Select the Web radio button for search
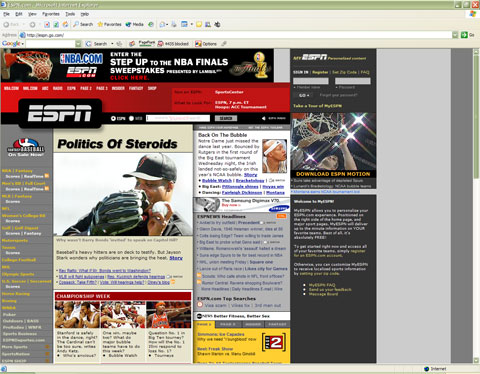480x374 pixels. (x=131, y=118)
